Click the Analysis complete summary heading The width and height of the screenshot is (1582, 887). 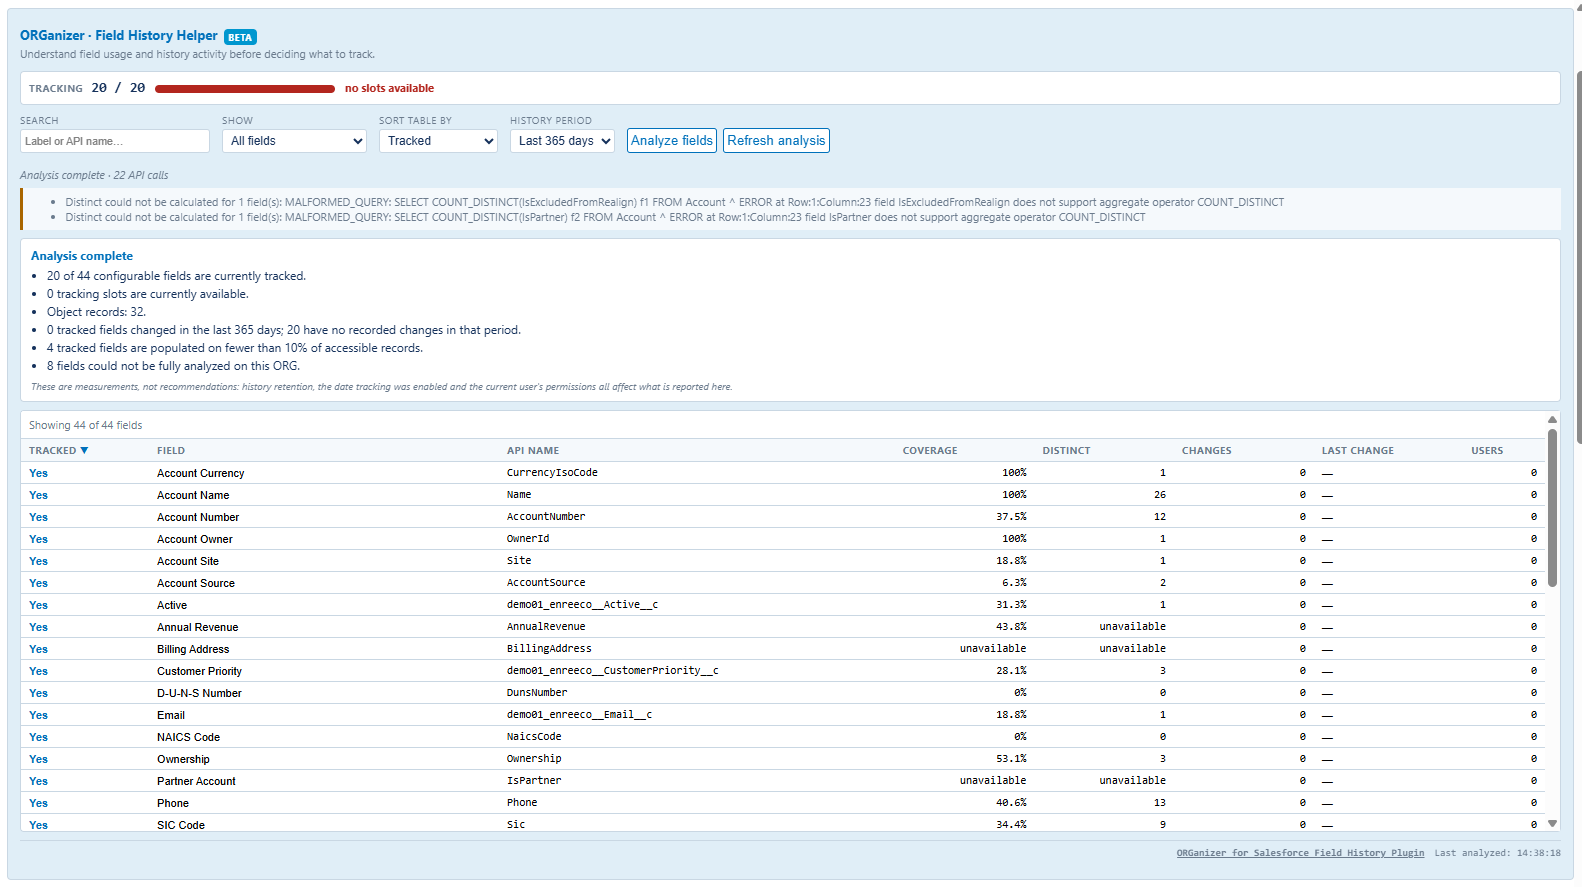tap(82, 256)
